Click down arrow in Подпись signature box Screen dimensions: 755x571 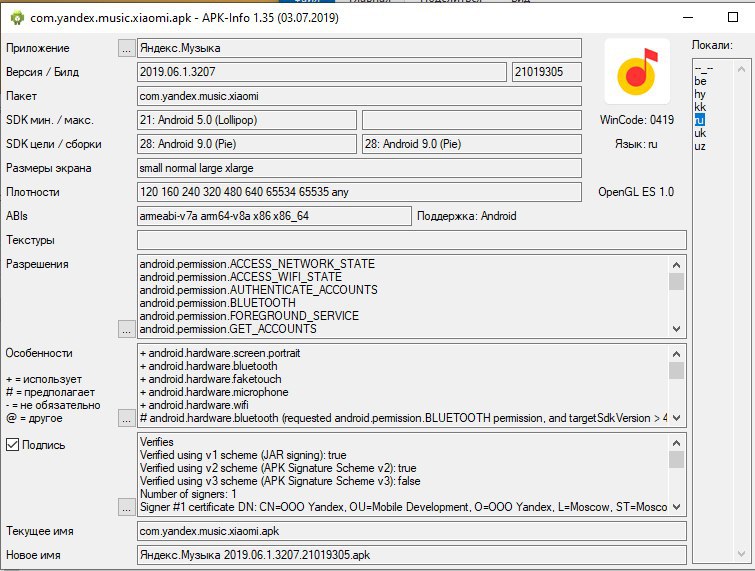pyautogui.click(x=677, y=507)
